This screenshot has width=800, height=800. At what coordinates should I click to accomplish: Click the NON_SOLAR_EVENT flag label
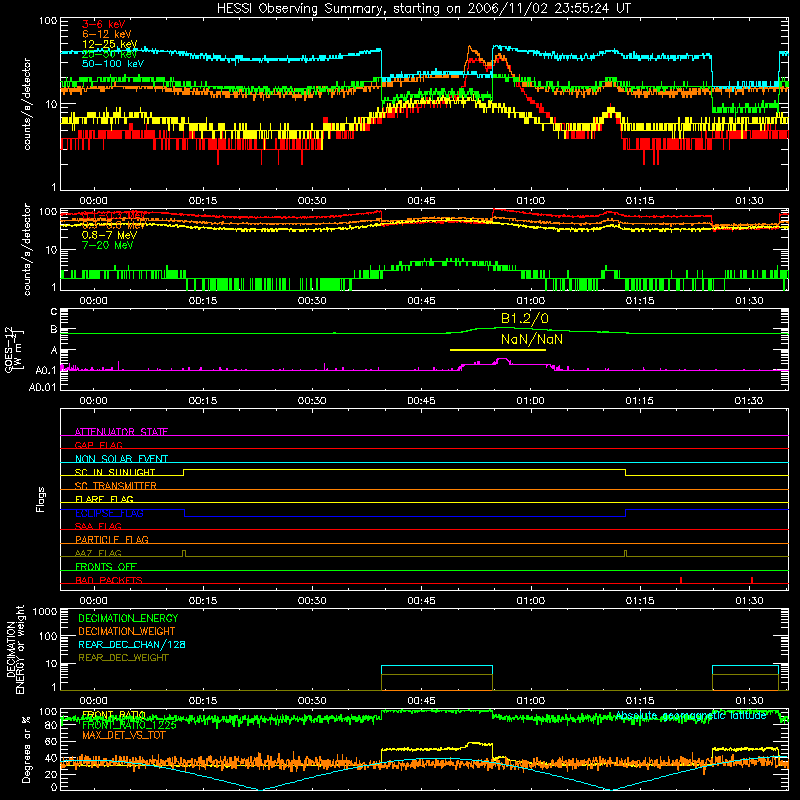coord(121,459)
